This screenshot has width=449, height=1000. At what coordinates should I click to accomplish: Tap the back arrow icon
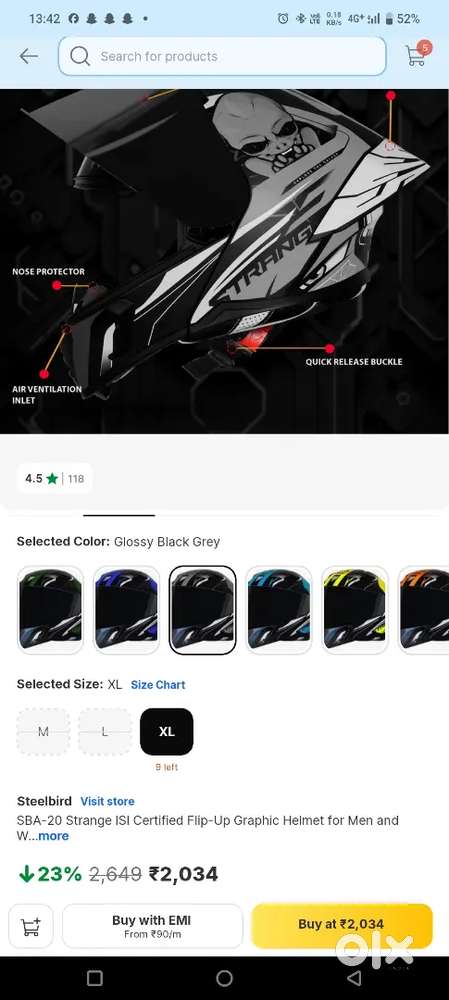[x=29, y=56]
